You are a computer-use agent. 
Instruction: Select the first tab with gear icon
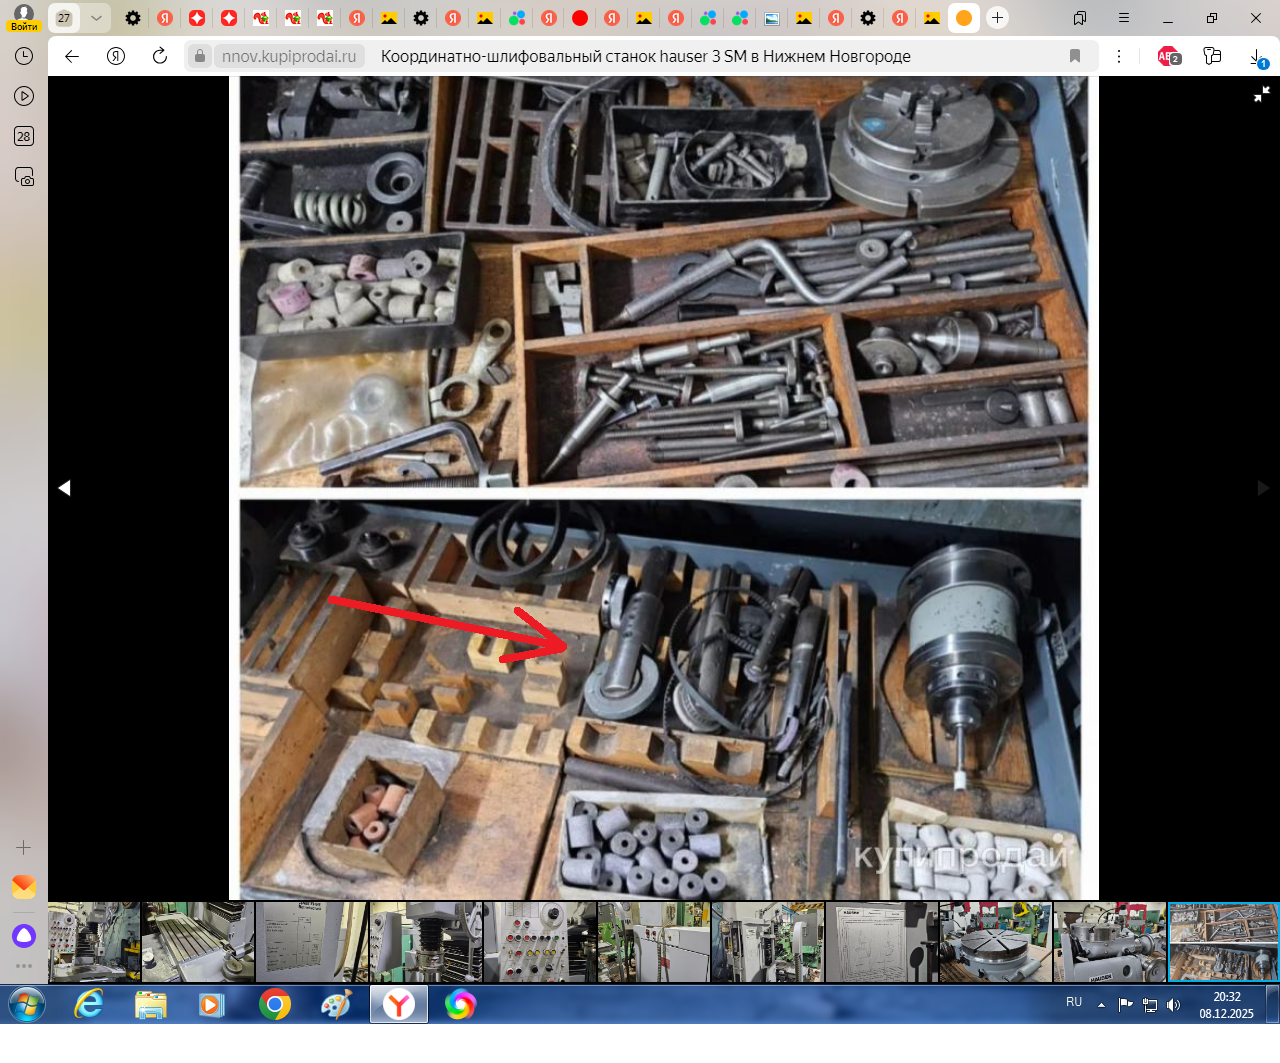[x=133, y=18]
